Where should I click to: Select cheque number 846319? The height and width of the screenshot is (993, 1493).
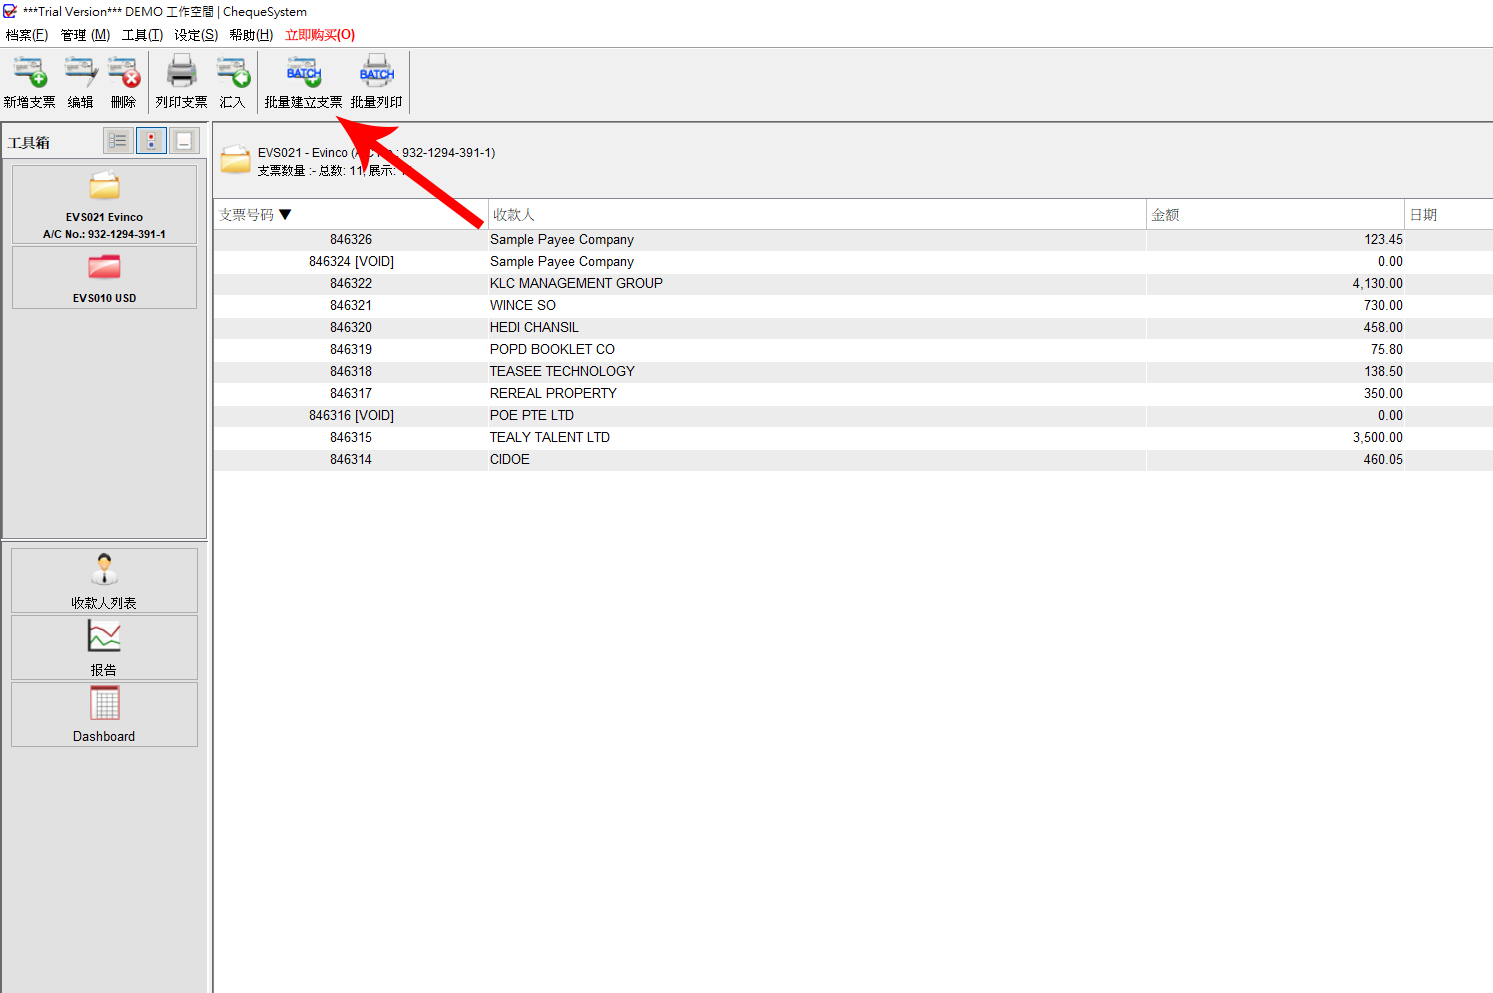(x=351, y=350)
